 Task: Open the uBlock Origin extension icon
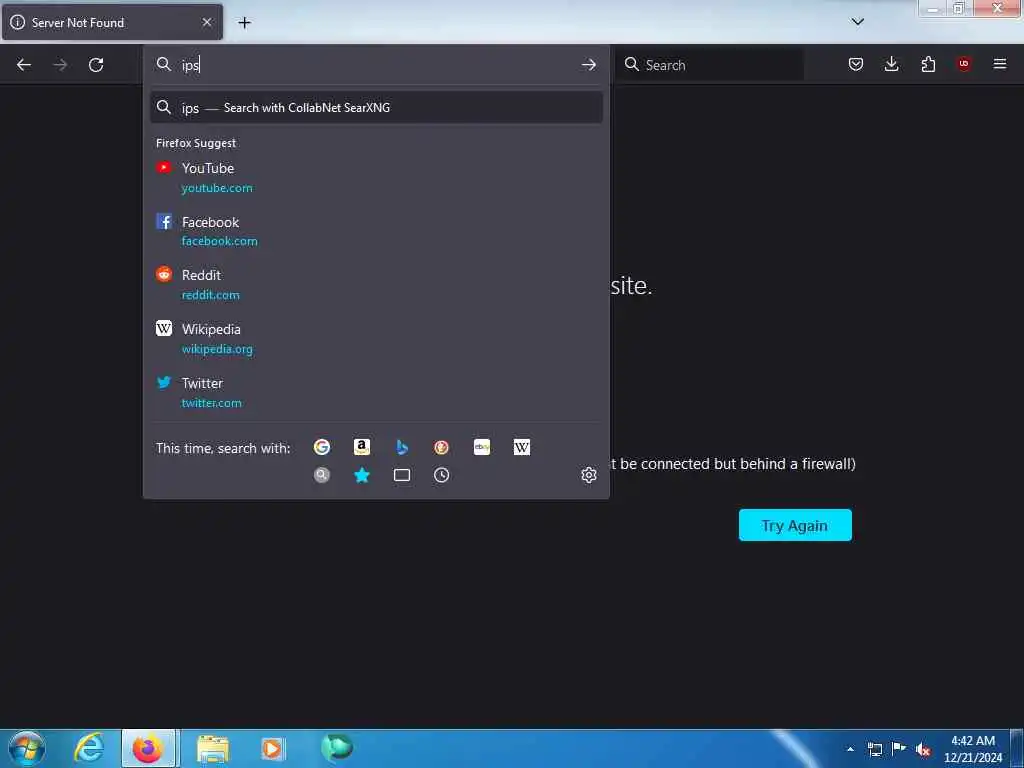click(x=964, y=64)
